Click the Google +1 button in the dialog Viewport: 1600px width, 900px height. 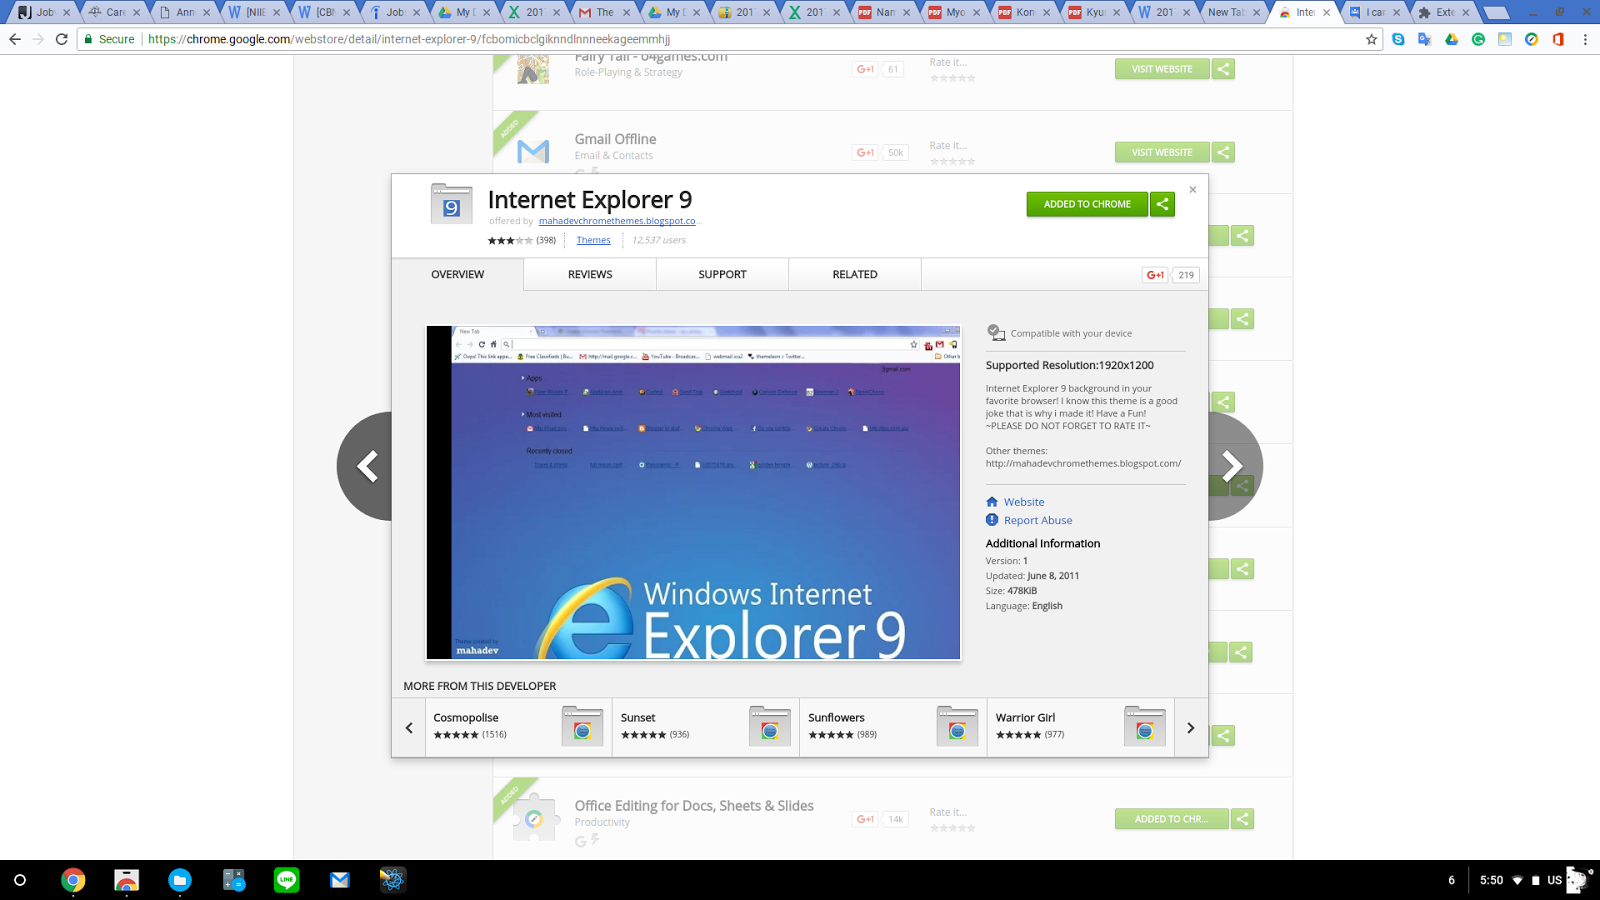(x=1156, y=275)
